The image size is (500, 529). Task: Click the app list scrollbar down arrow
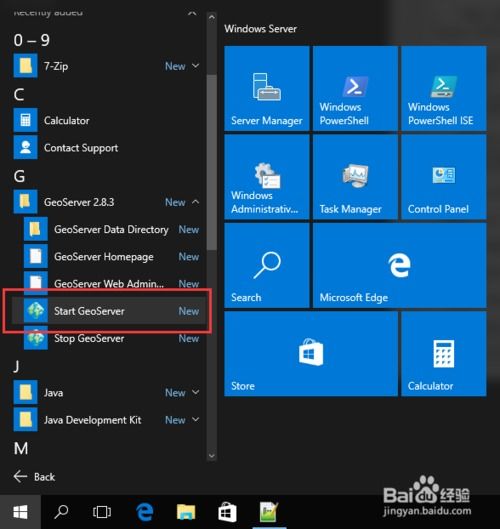coord(212,455)
